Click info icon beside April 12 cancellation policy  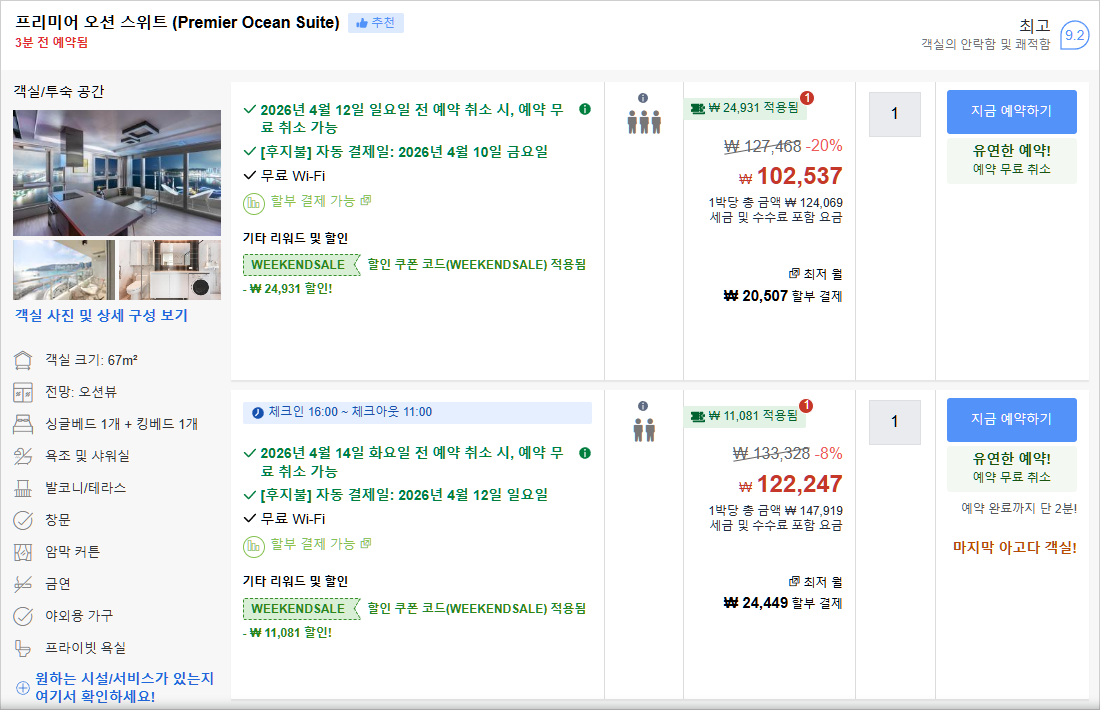(585, 109)
